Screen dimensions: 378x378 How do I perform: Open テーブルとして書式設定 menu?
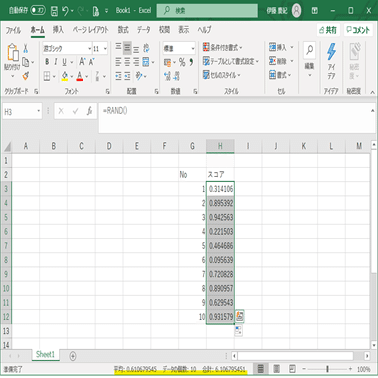coord(231,61)
